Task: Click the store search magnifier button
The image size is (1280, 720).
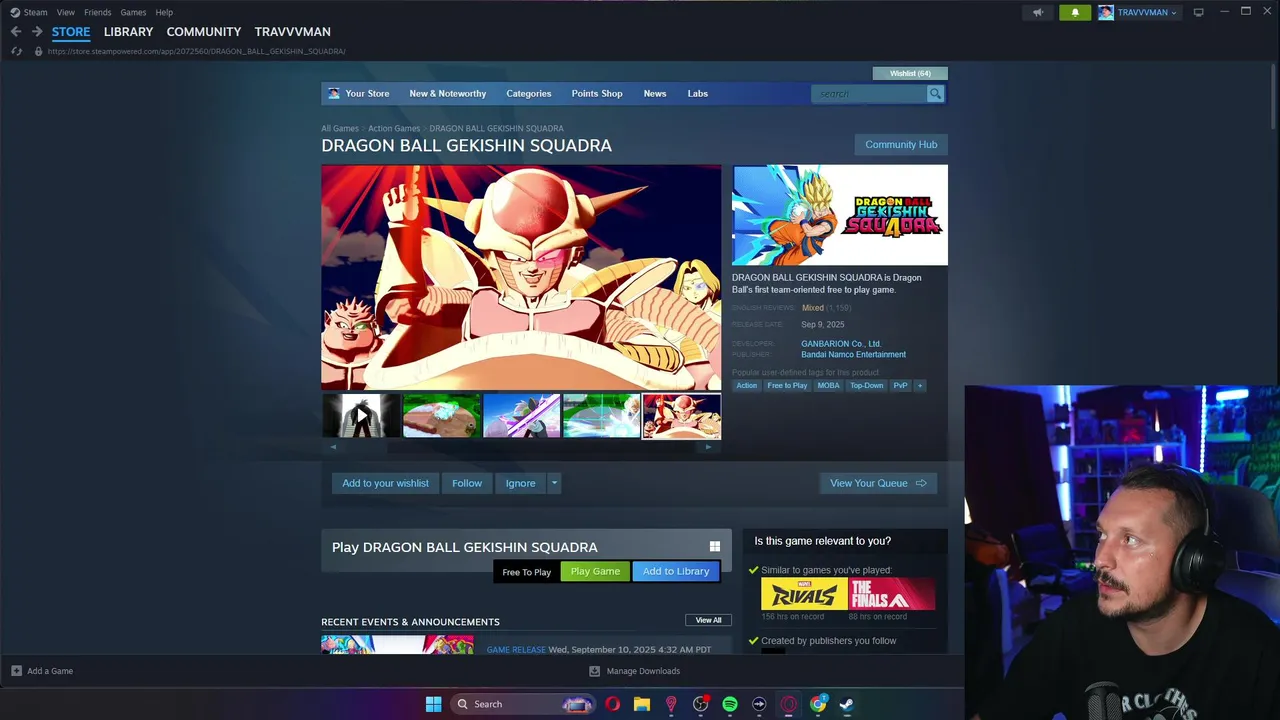Action: [935, 94]
